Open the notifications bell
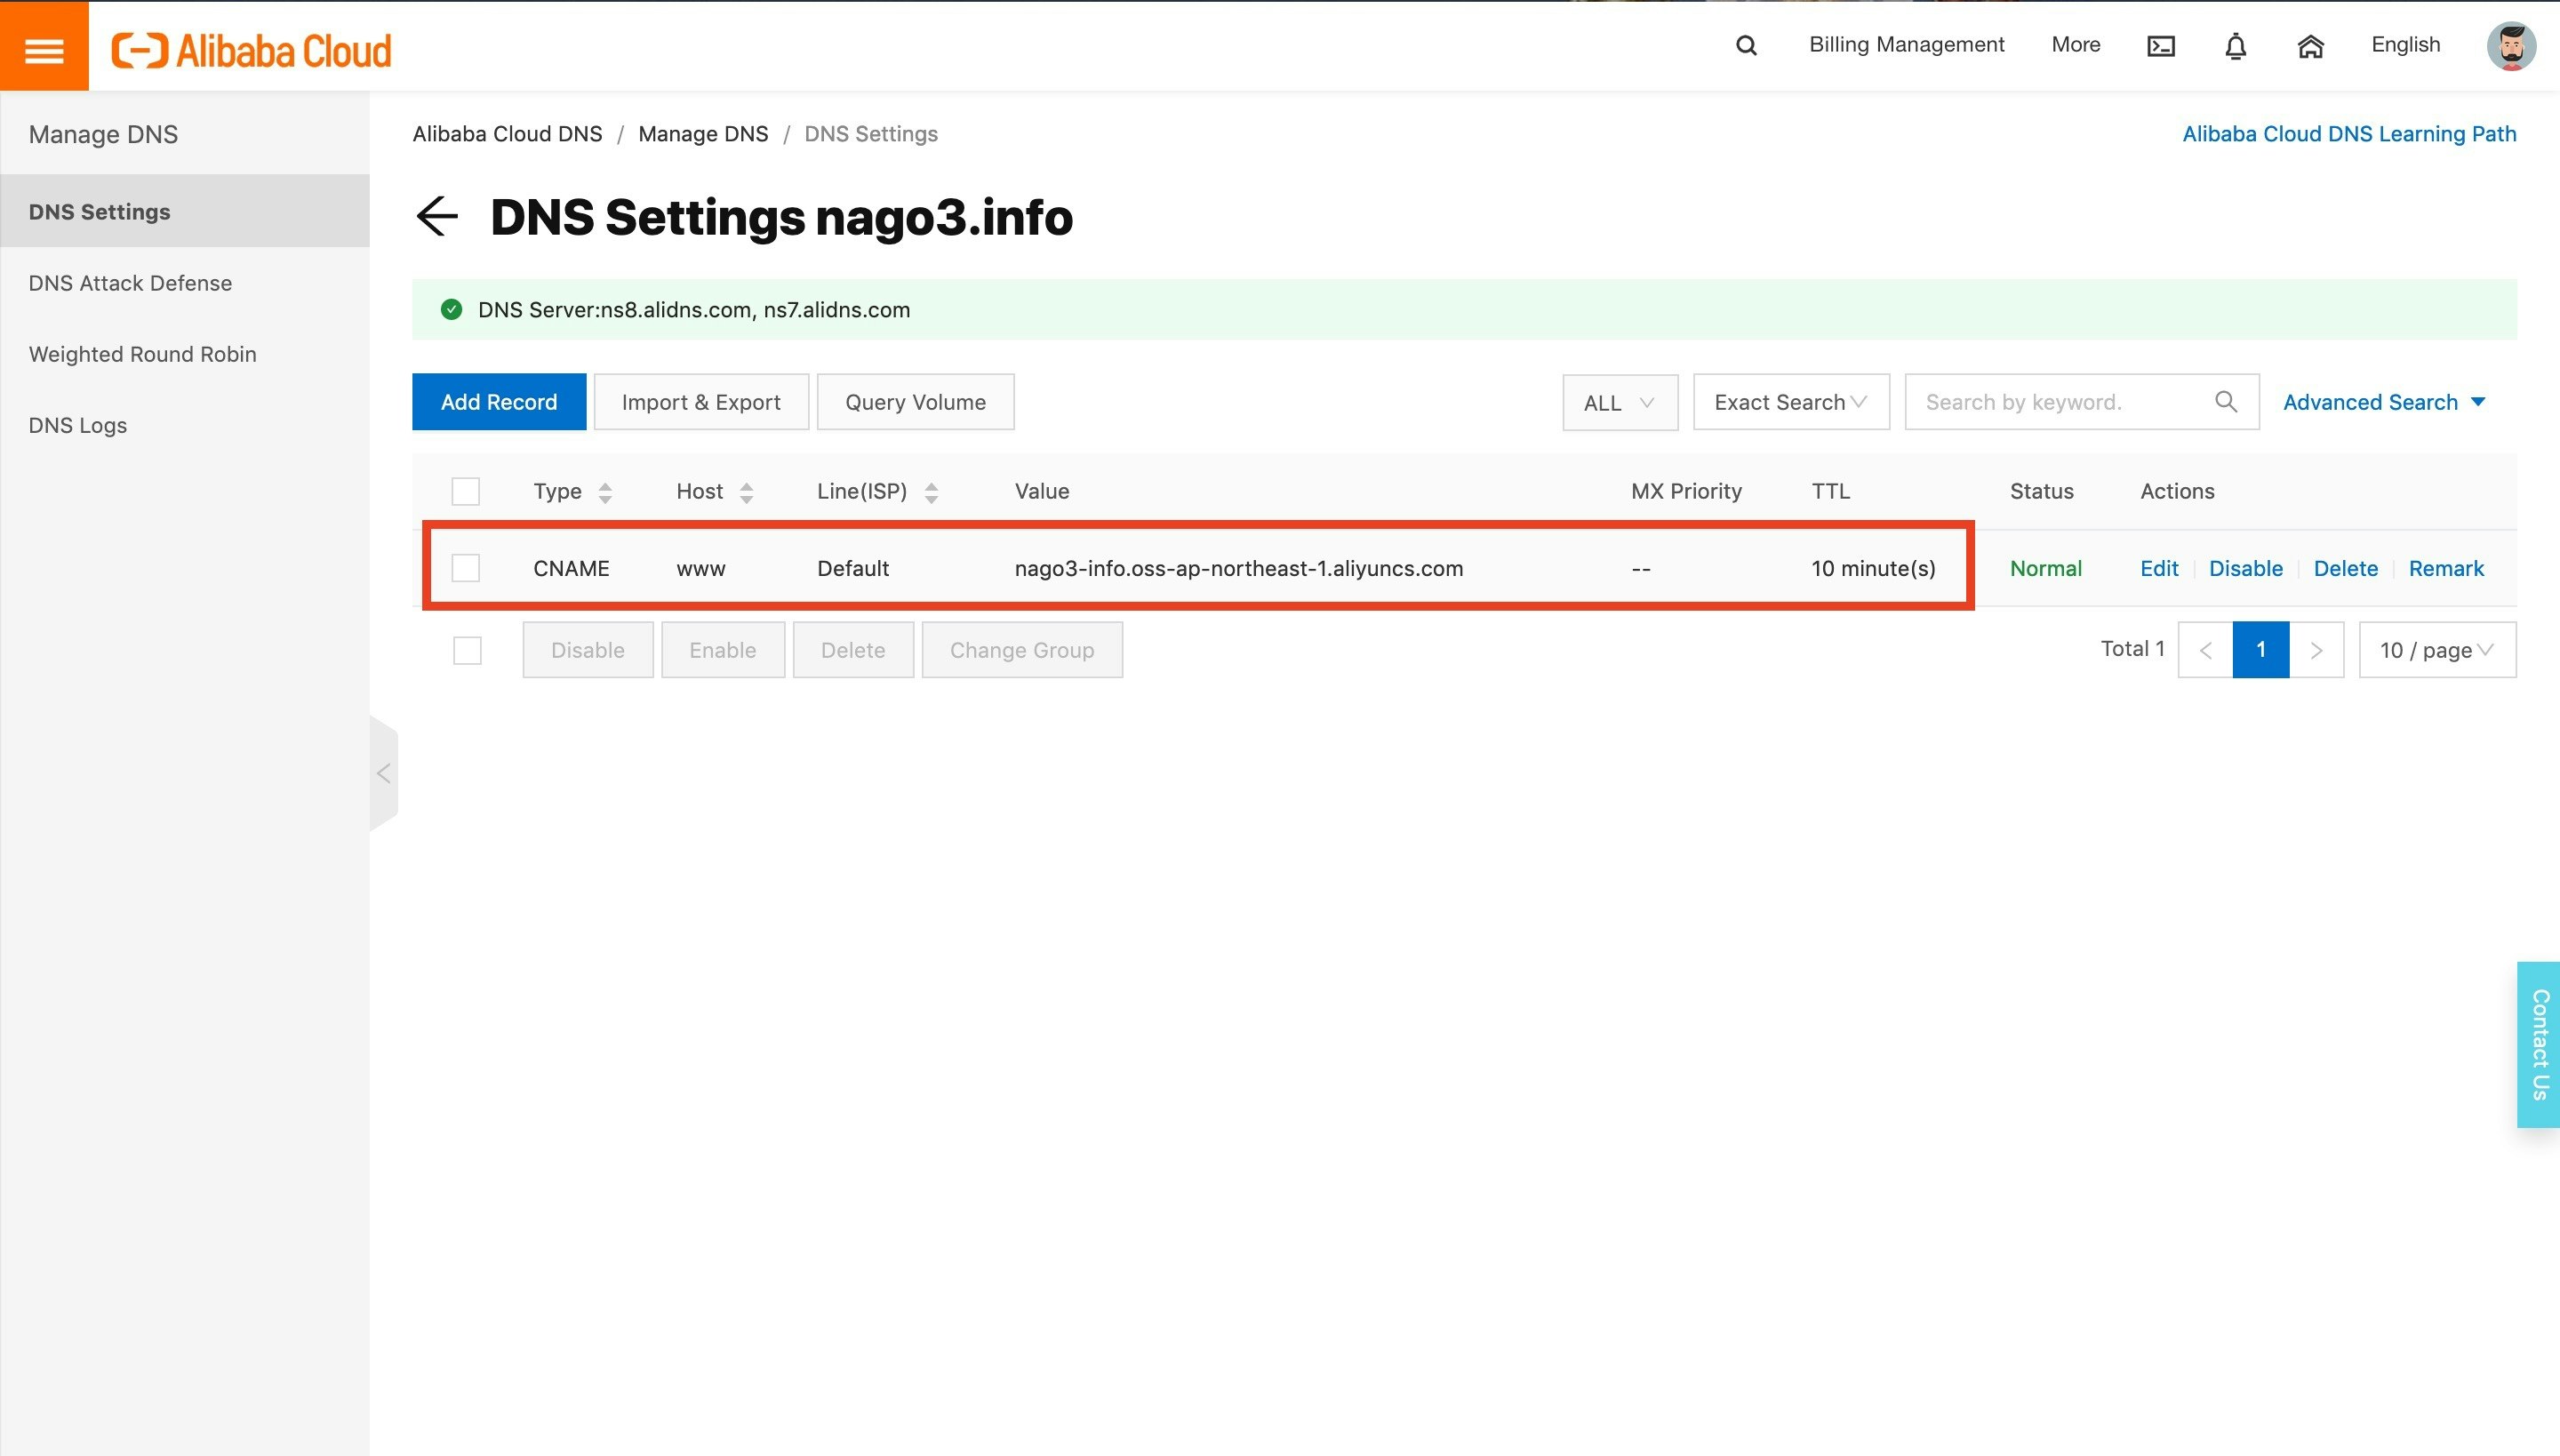 pos(2236,46)
